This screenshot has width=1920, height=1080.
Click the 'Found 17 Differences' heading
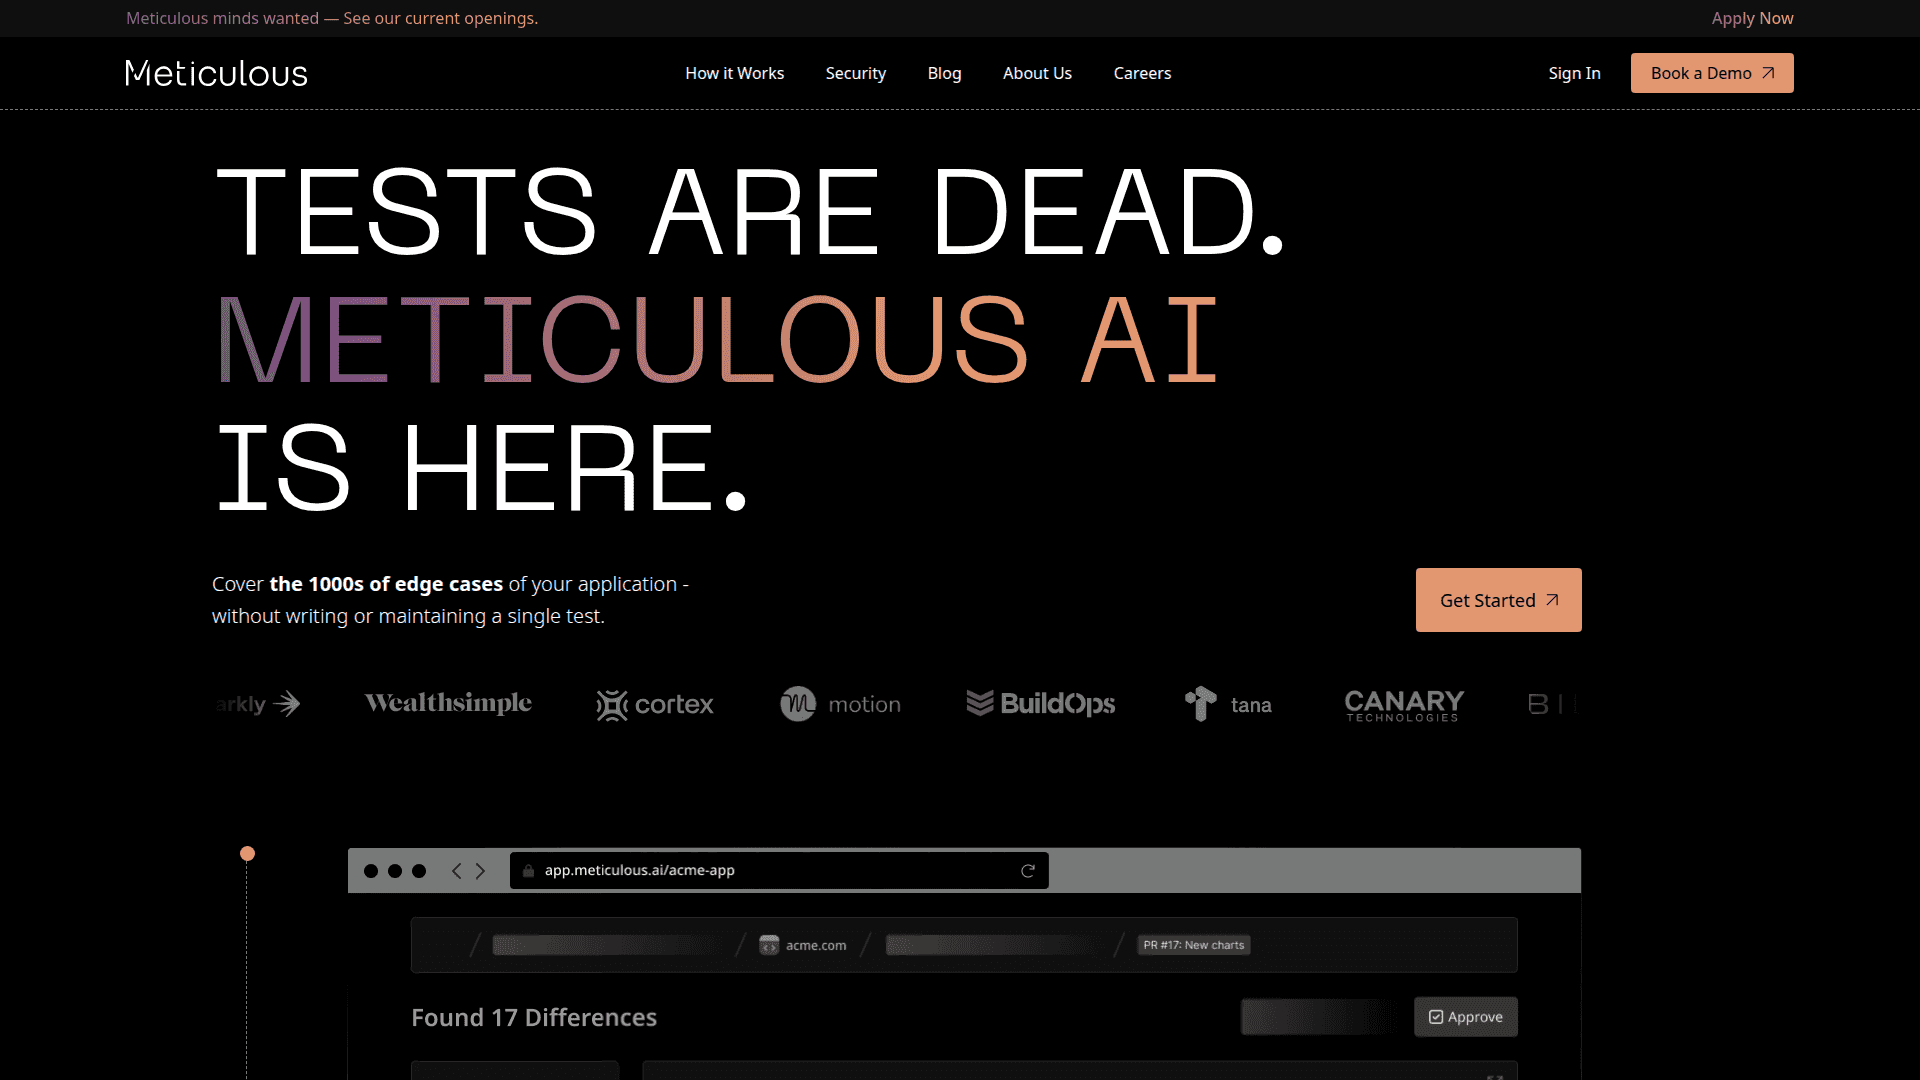pos(534,1017)
